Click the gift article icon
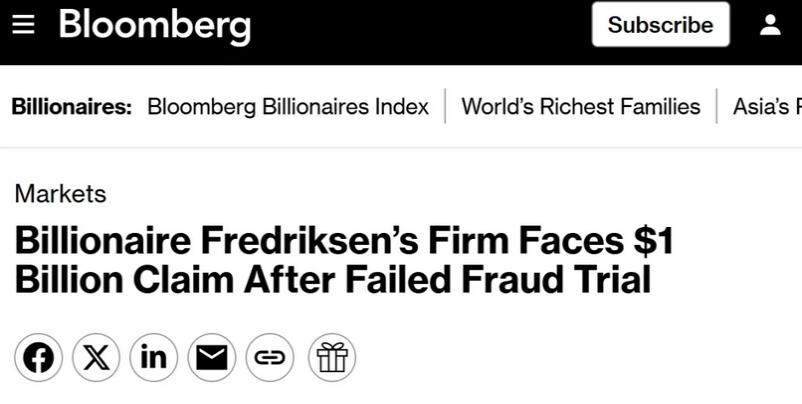 tap(331, 358)
